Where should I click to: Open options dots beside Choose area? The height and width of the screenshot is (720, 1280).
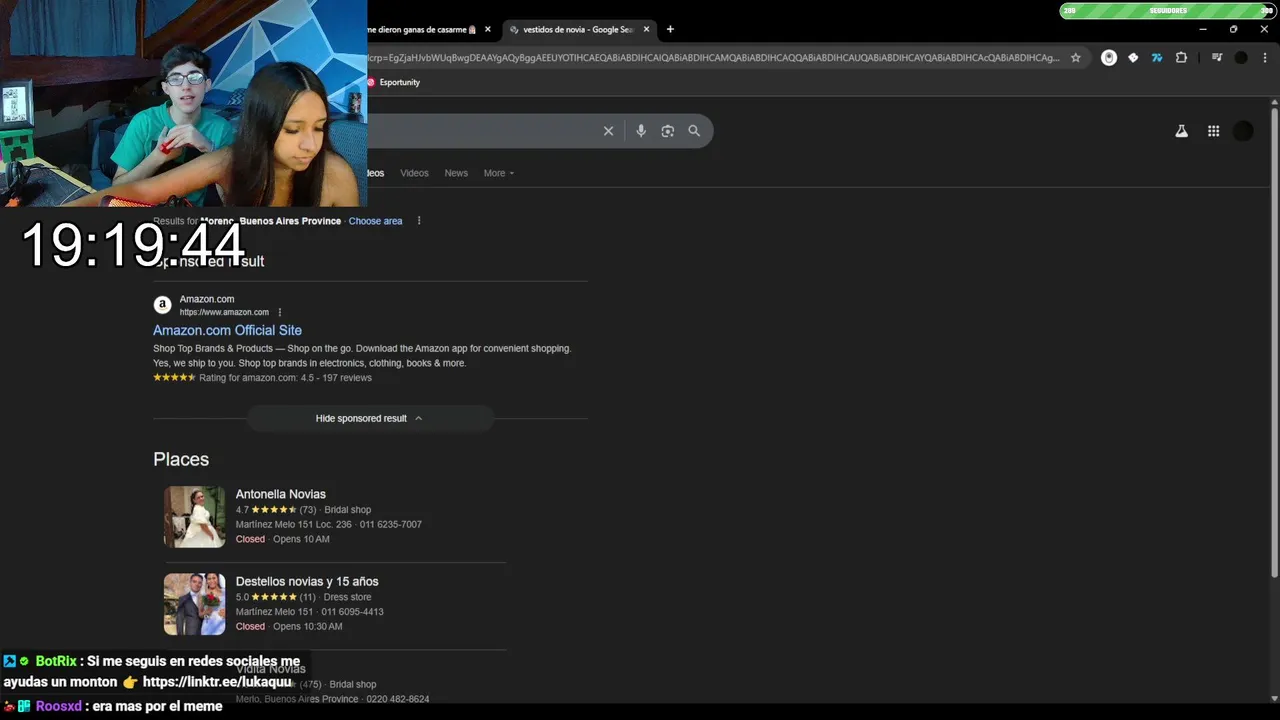[419, 221]
